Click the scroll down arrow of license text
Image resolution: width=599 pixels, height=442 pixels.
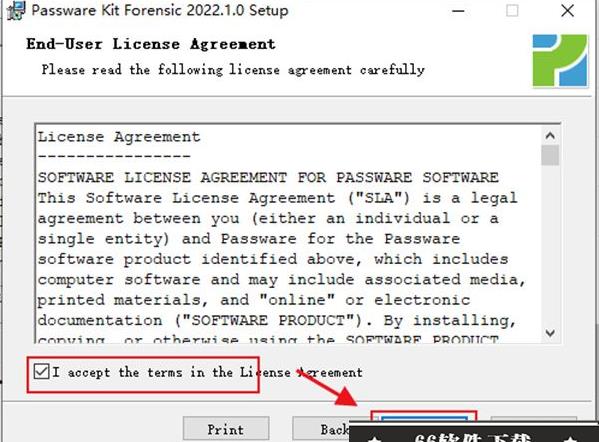click(x=550, y=333)
